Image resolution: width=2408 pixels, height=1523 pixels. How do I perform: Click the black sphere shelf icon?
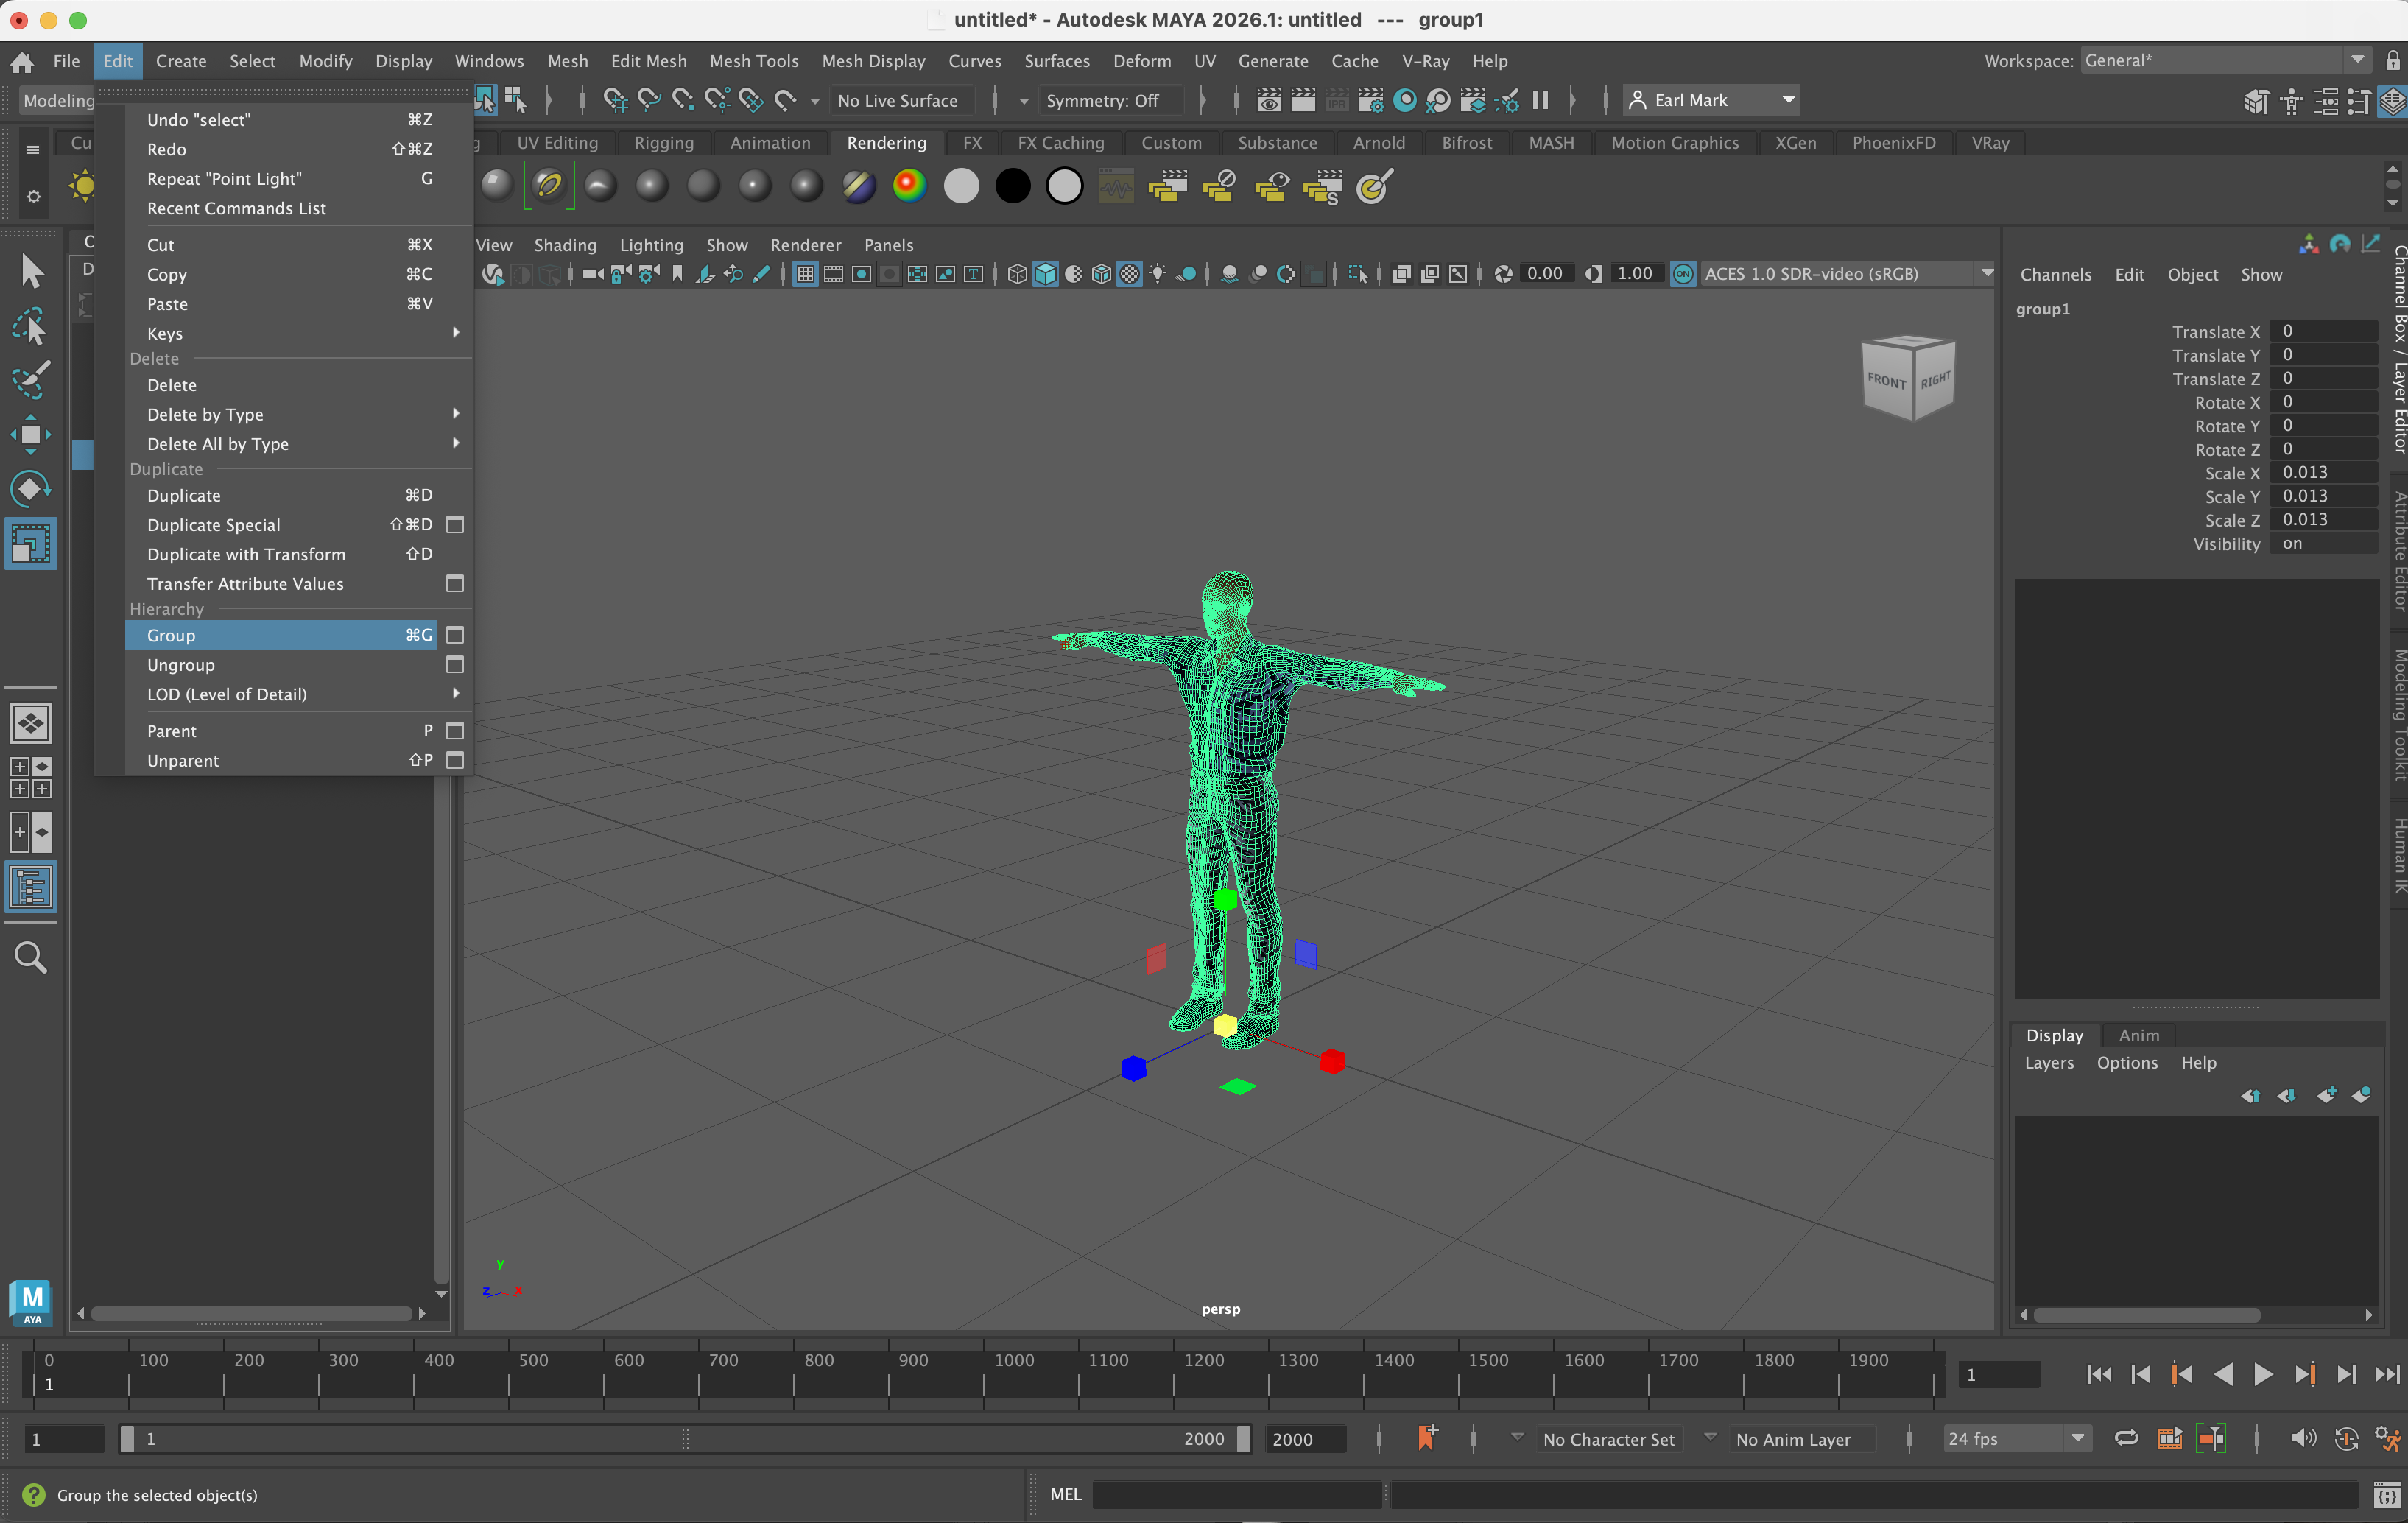[x=1012, y=186]
